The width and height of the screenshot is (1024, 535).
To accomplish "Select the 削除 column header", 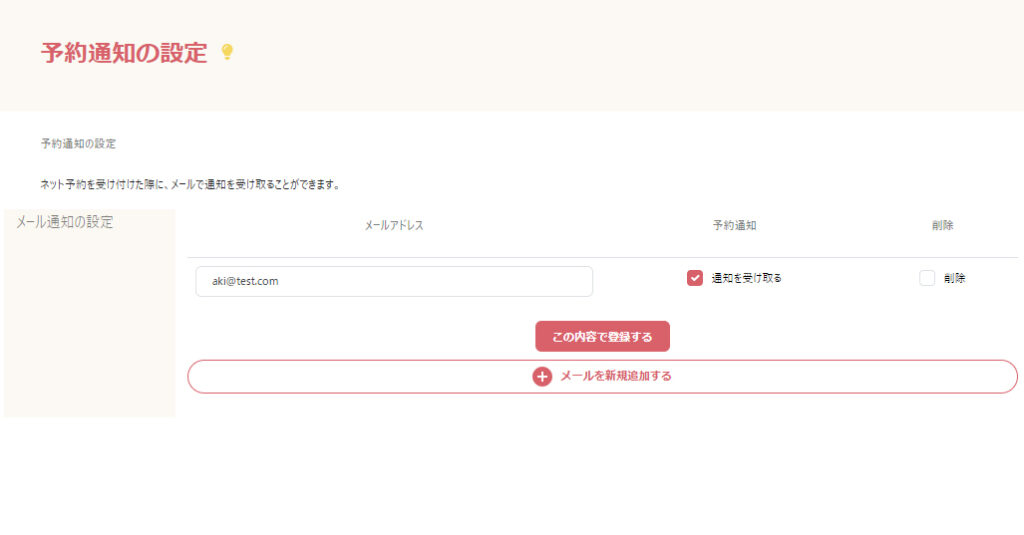I will pos(942,226).
